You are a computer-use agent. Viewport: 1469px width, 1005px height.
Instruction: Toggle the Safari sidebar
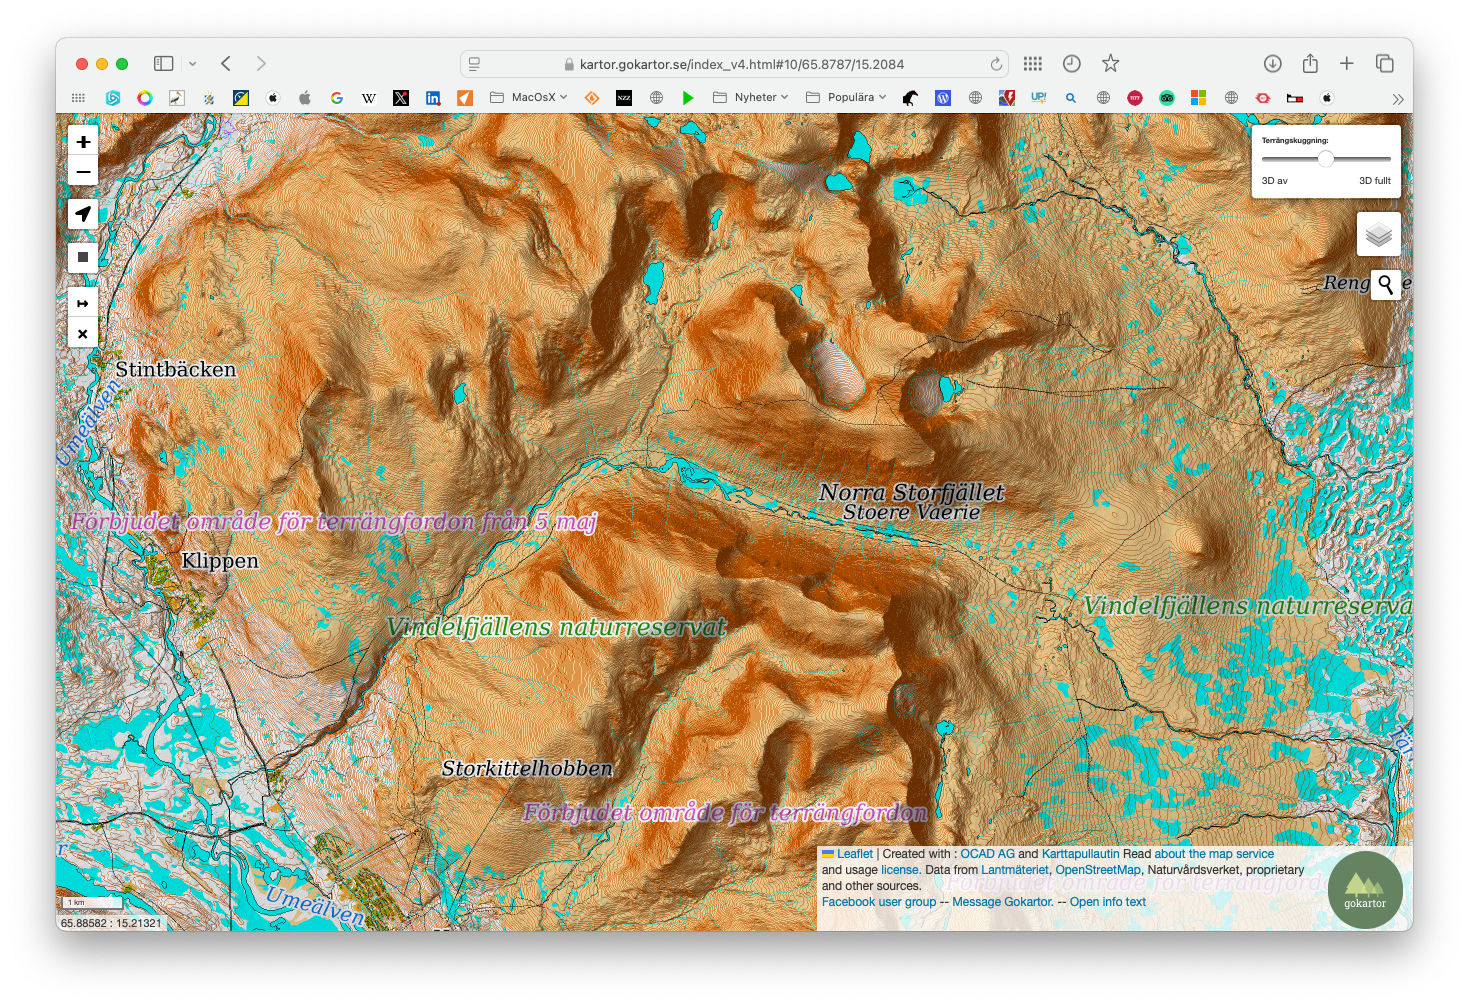click(163, 64)
